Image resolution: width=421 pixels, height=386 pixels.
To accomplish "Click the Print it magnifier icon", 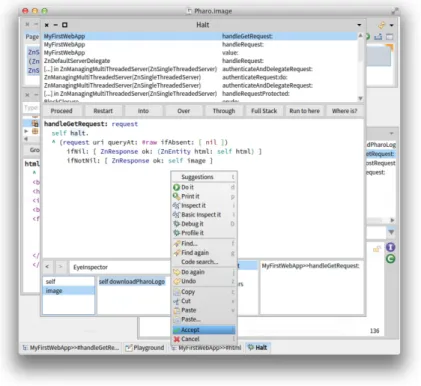I will [176, 196].
